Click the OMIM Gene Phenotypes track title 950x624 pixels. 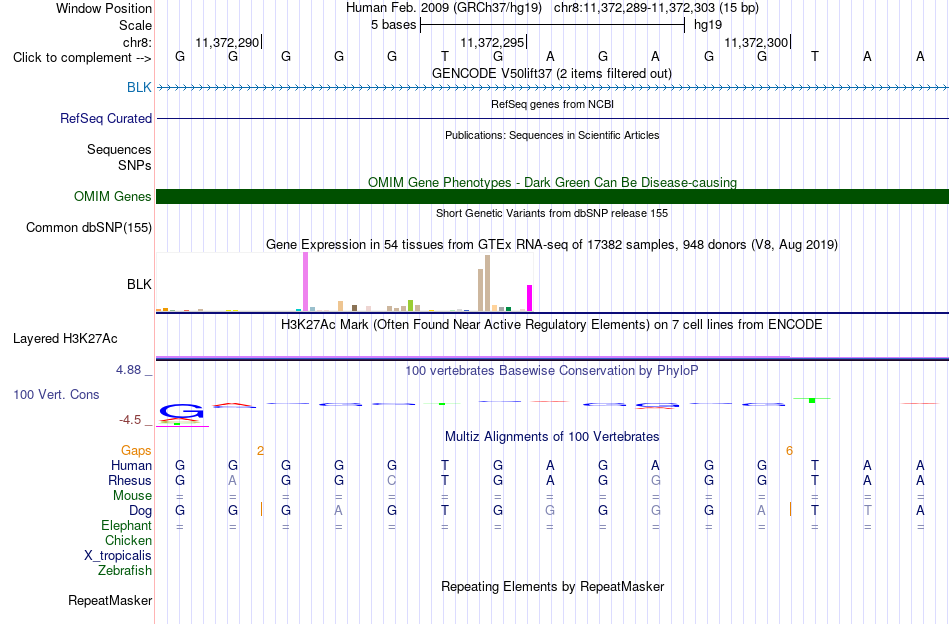point(552,182)
